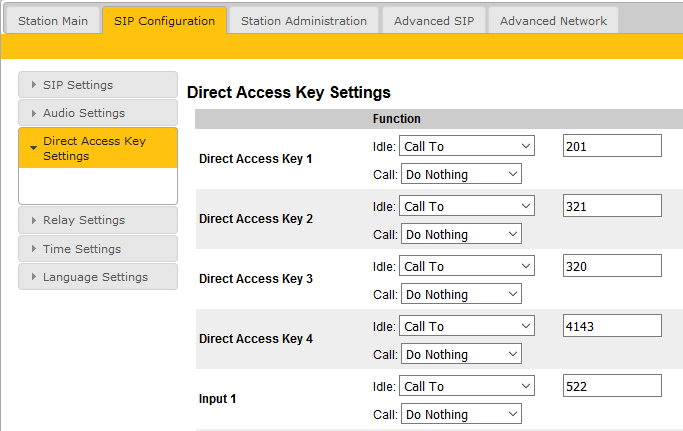Collapse Direct Access Key Settings section
The width and height of the screenshot is (683, 431).
coord(97,148)
